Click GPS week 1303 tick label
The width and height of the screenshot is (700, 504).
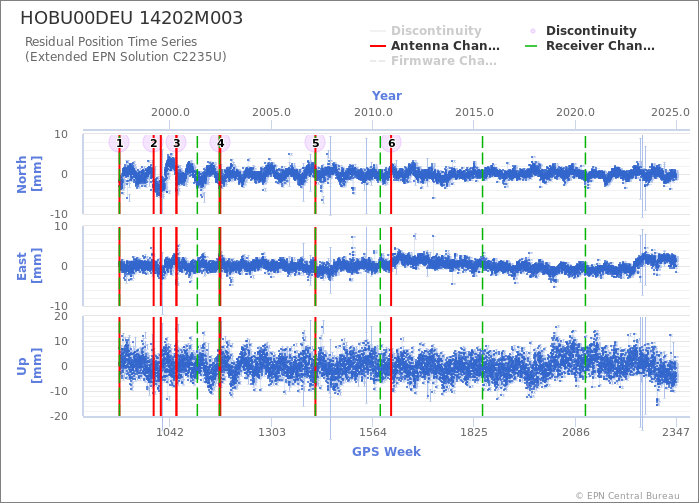[x=271, y=432]
